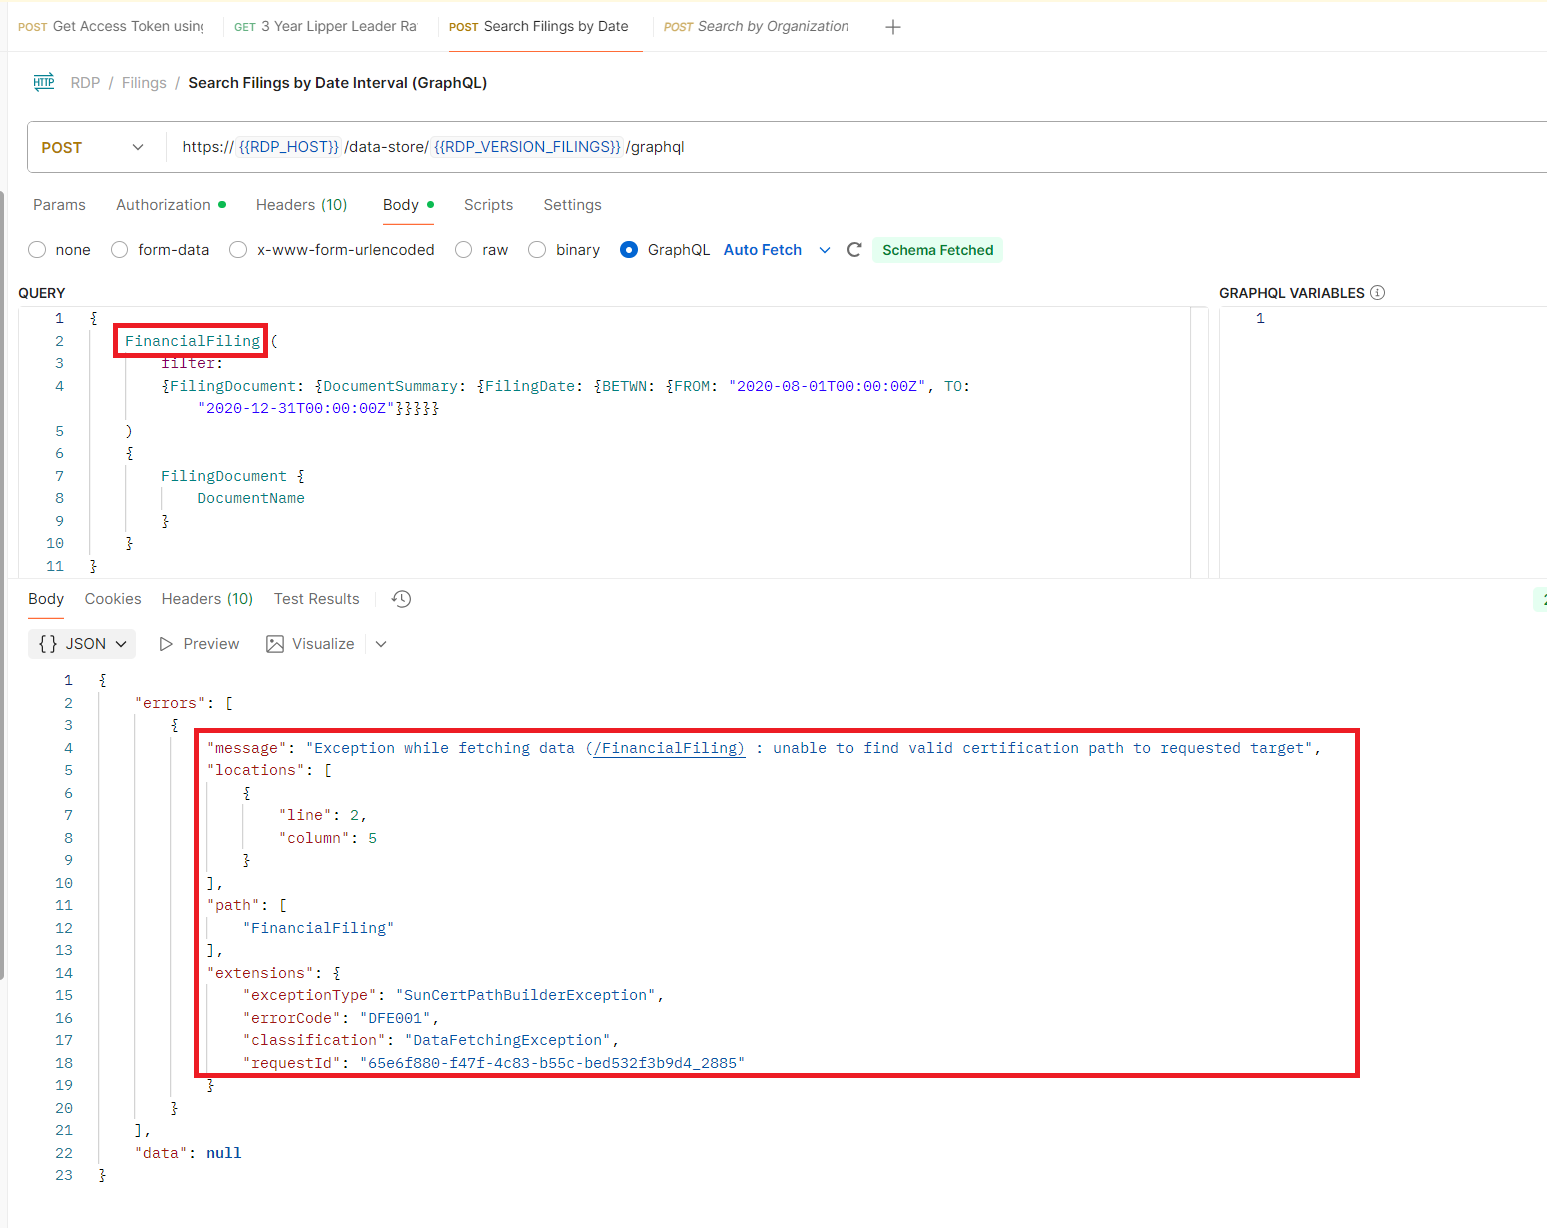
Task: Open the Test Results tab
Action: point(316,599)
